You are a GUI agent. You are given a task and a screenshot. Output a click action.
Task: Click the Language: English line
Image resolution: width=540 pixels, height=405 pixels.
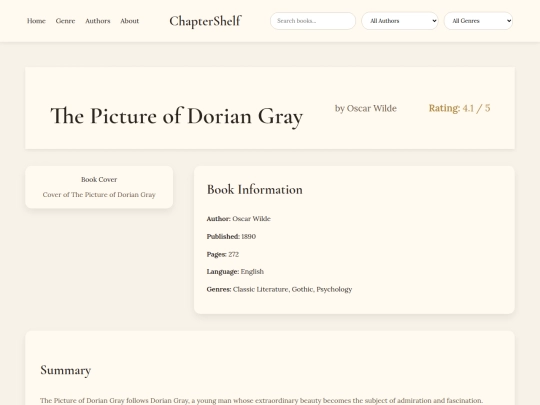coord(235,272)
